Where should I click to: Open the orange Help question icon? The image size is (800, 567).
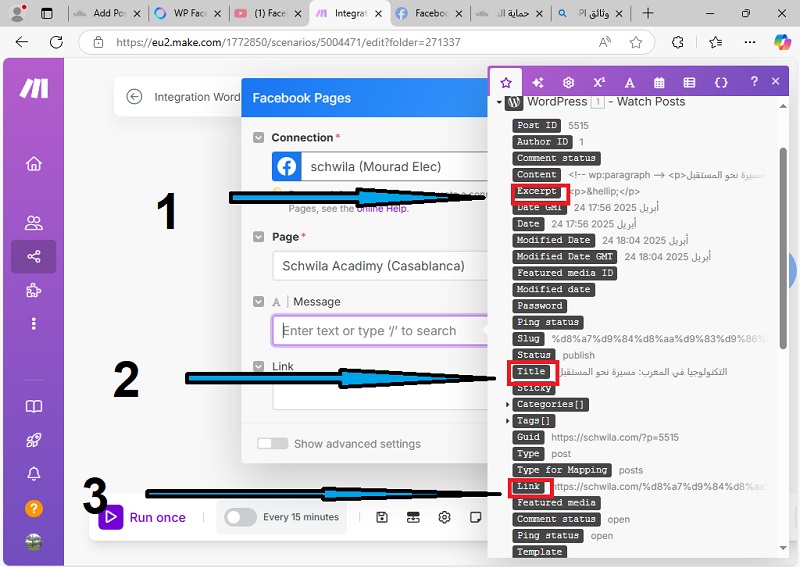click(x=34, y=508)
